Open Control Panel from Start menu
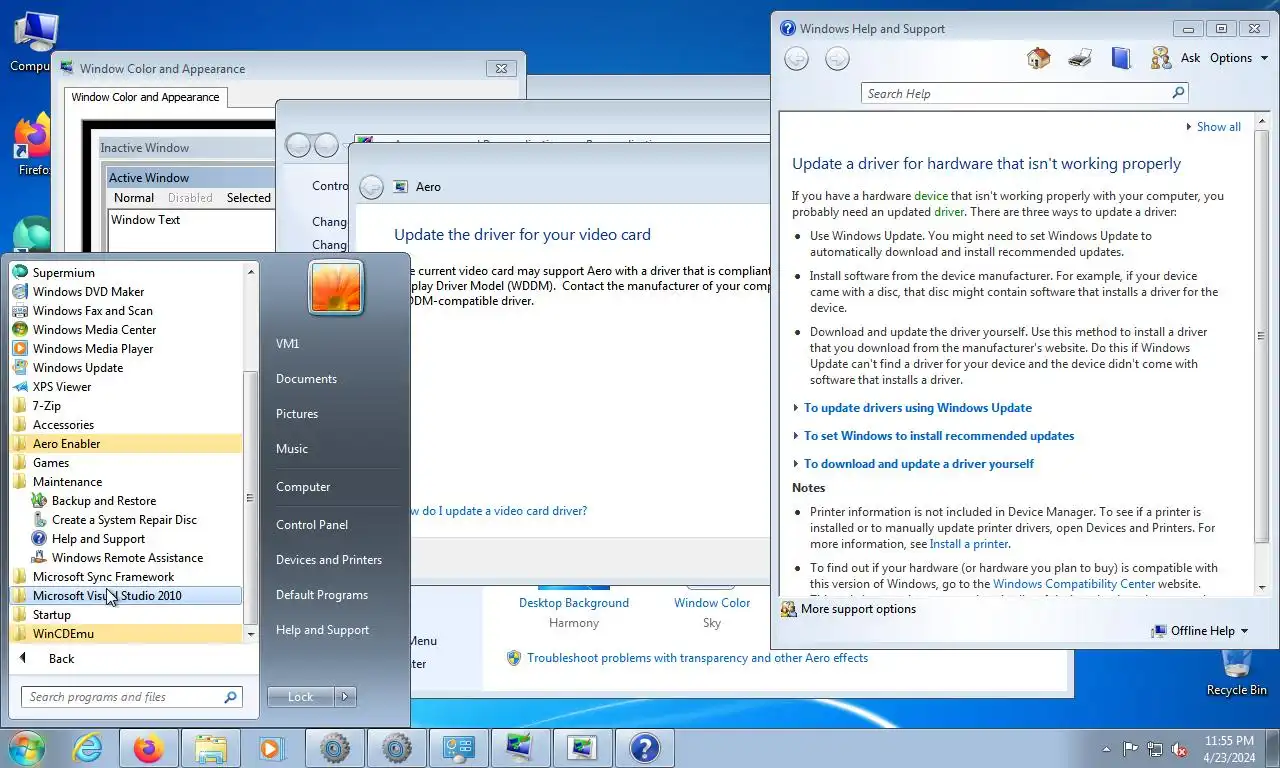This screenshot has width=1280, height=768. point(312,525)
